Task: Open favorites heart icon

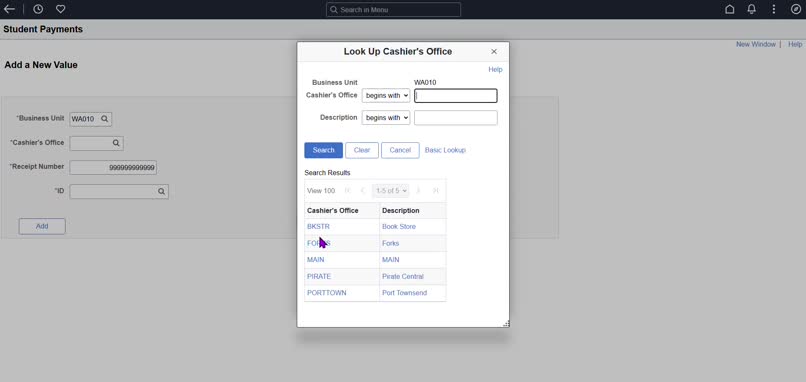Action: click(61, 9)
